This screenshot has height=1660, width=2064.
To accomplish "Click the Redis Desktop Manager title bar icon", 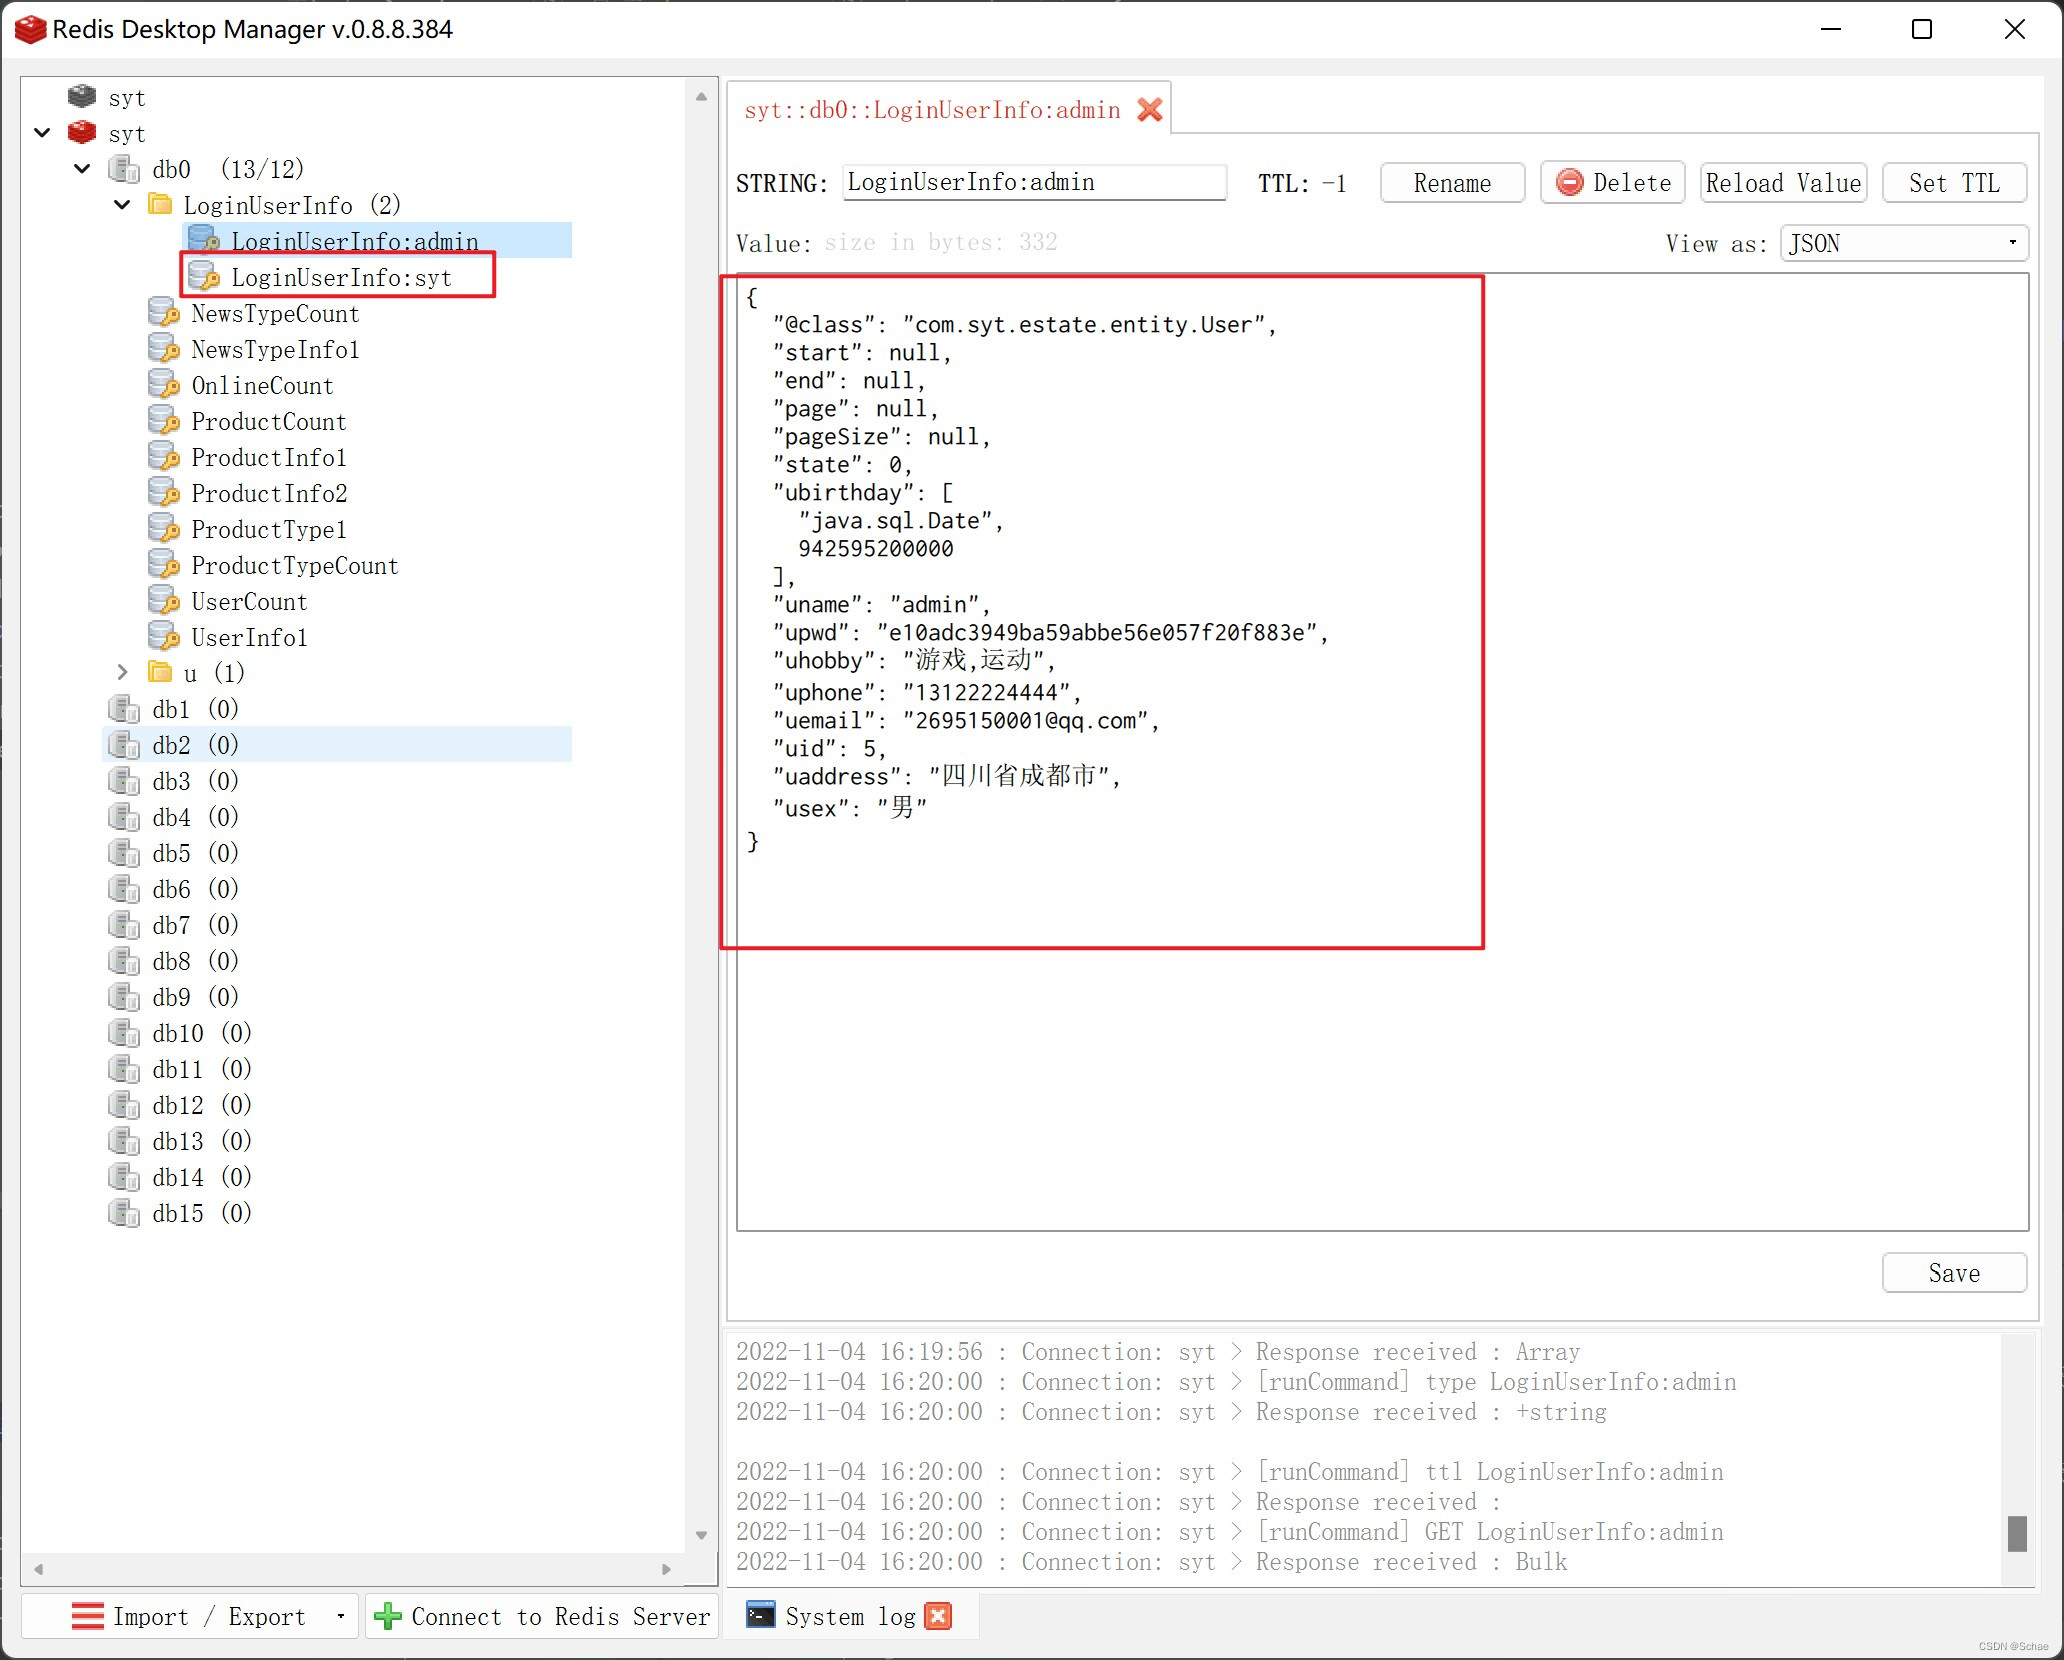I will tap(30, 29).
